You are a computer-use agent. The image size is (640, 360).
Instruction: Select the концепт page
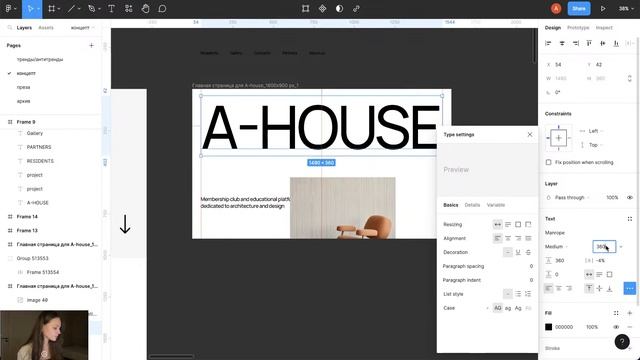(26, 73)
